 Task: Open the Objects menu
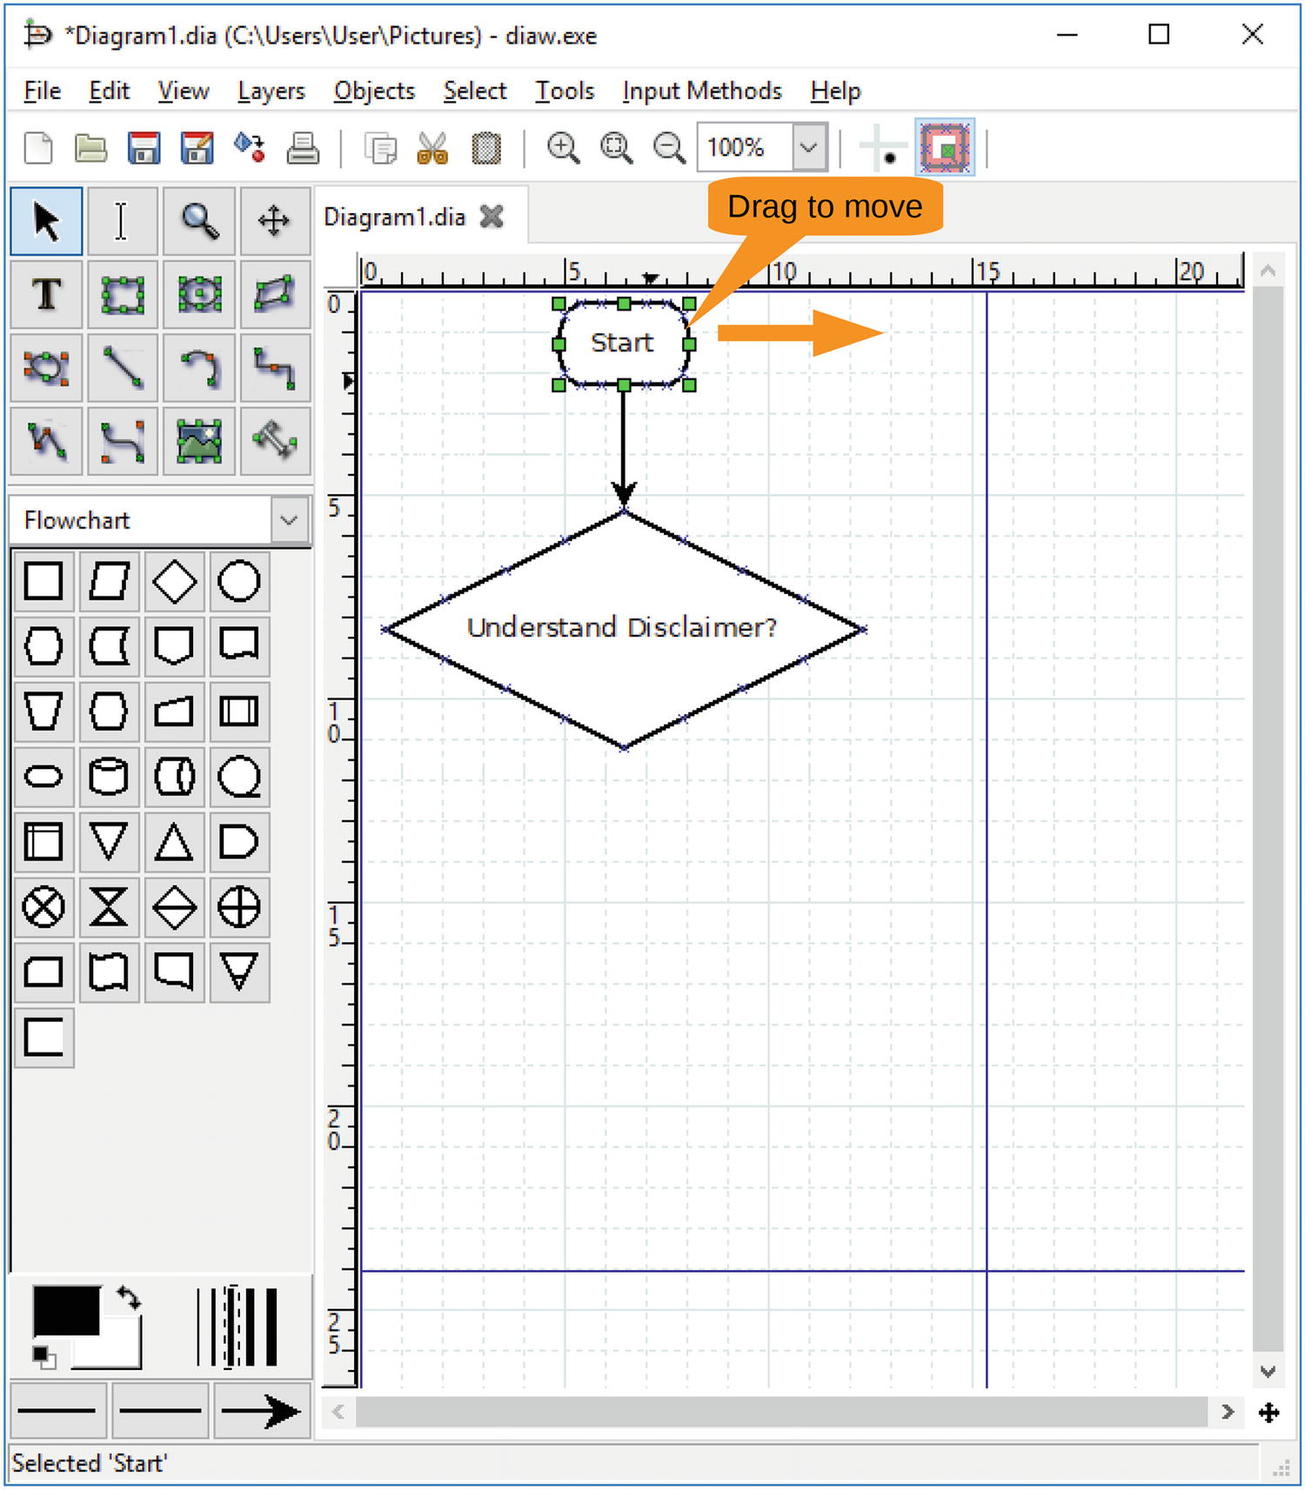pos(374,91)
